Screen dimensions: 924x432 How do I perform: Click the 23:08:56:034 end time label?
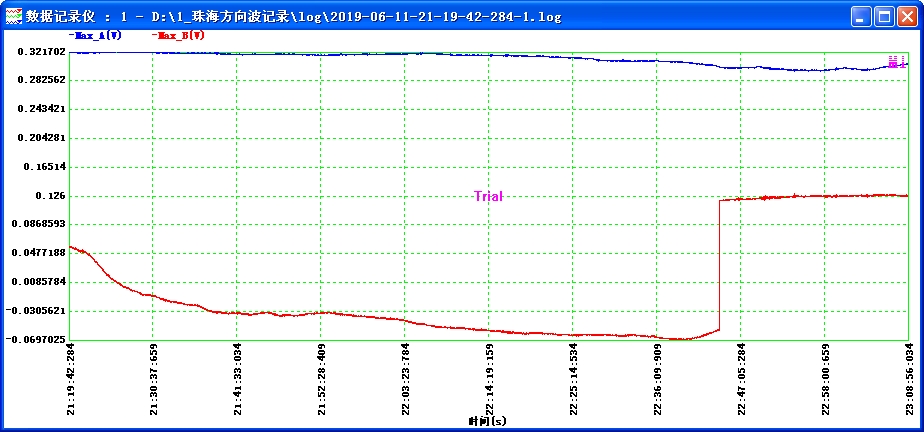[908, 380]
